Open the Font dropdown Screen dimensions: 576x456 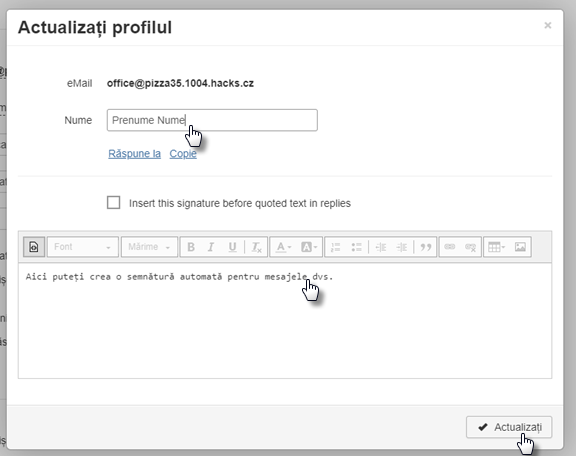pyautogui.click(x=83, y=247)
